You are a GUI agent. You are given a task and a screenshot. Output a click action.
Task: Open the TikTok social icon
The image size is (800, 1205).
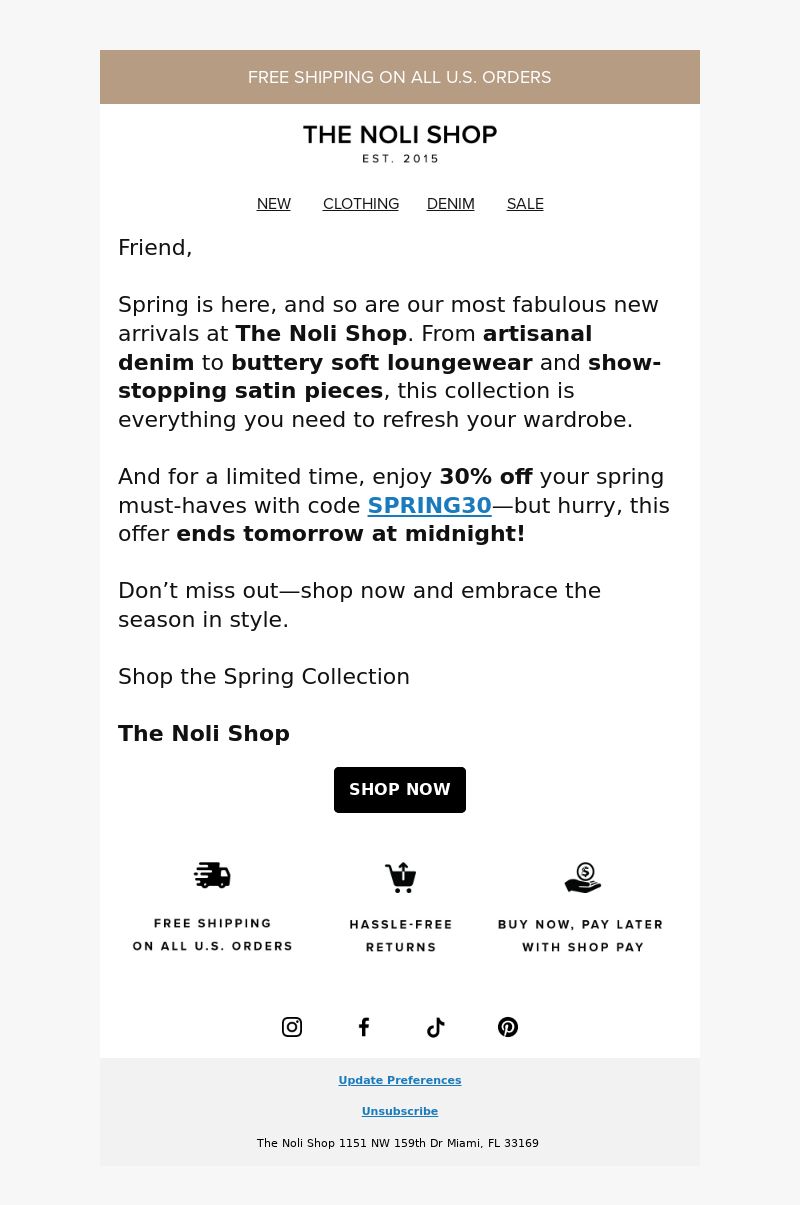tap(436, 1027)
